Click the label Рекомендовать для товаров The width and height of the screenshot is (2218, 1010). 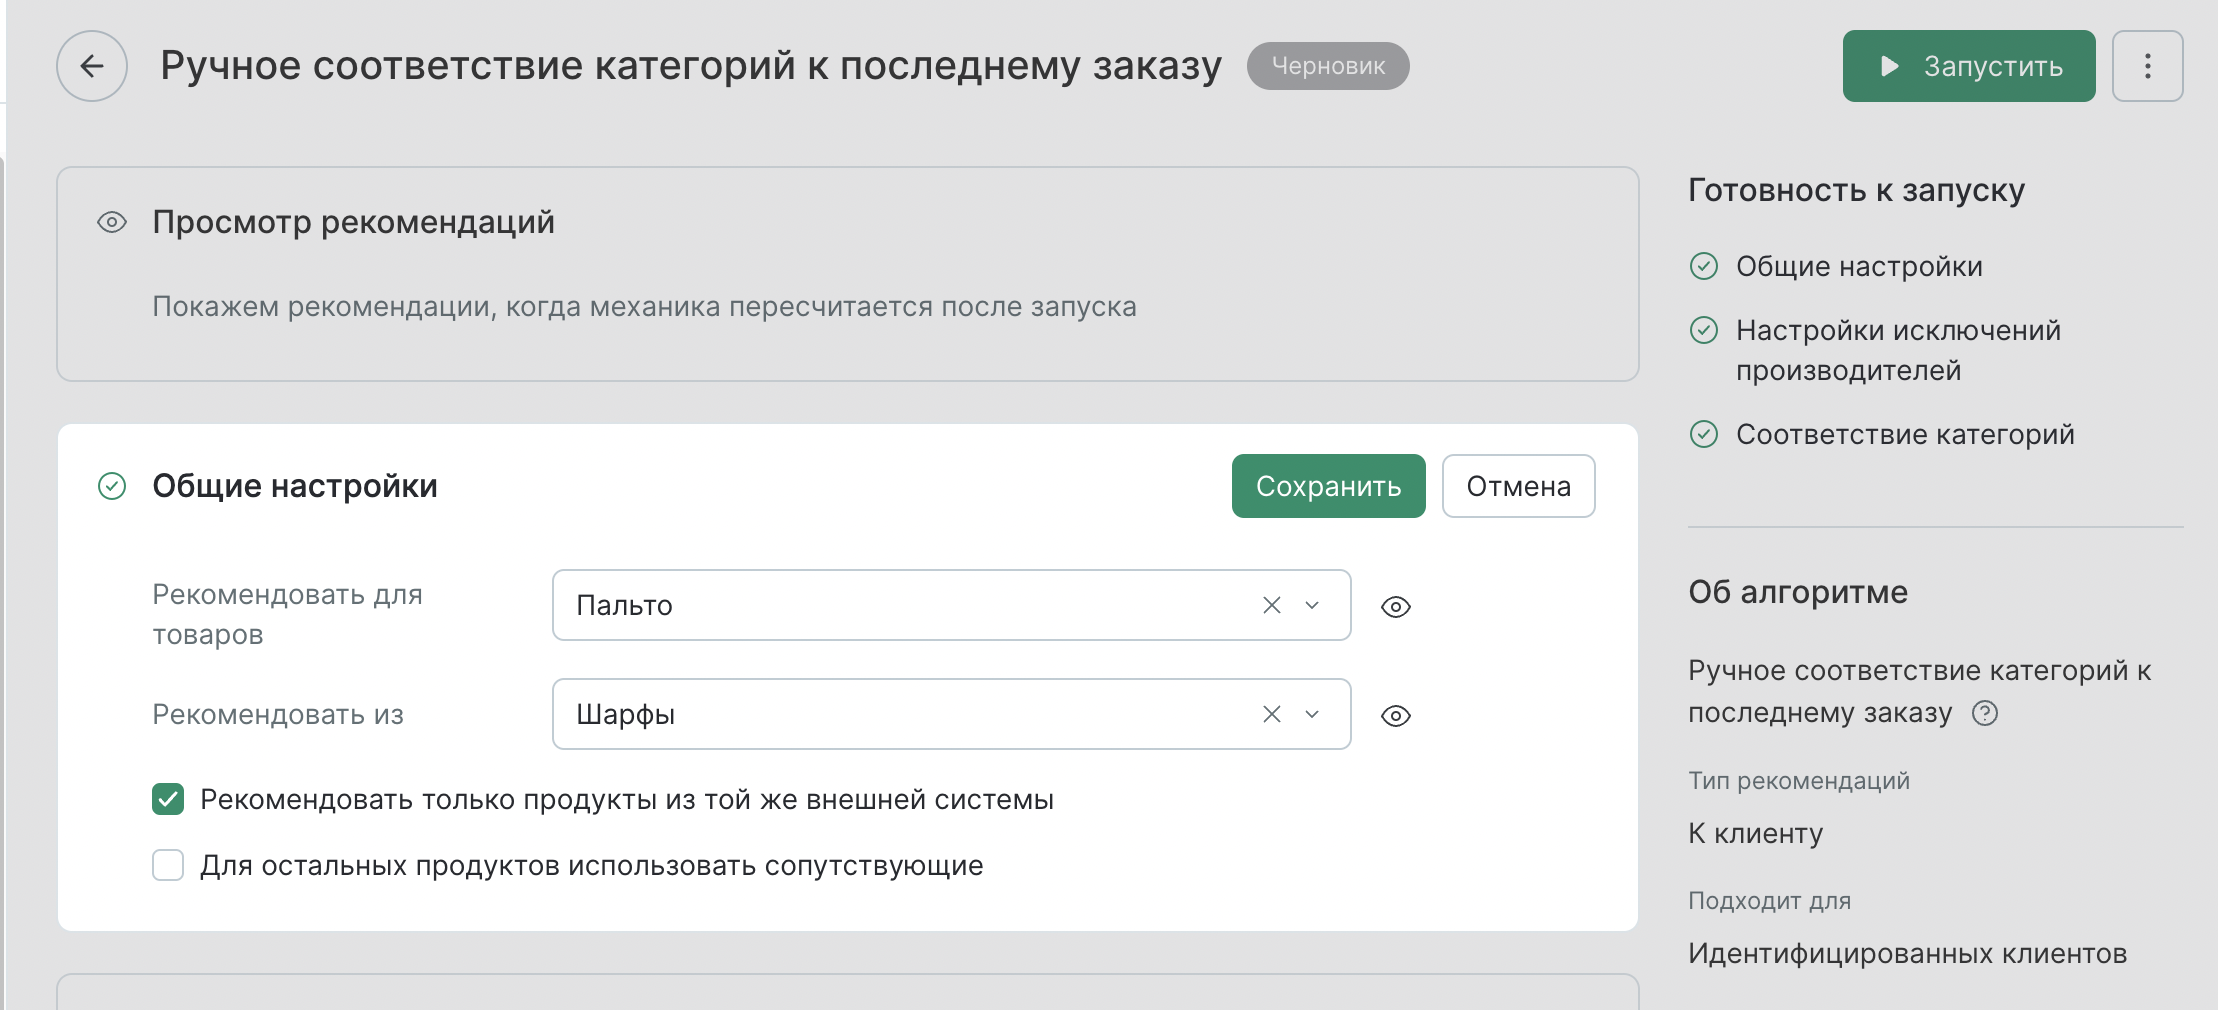click(x=288, y=614)
